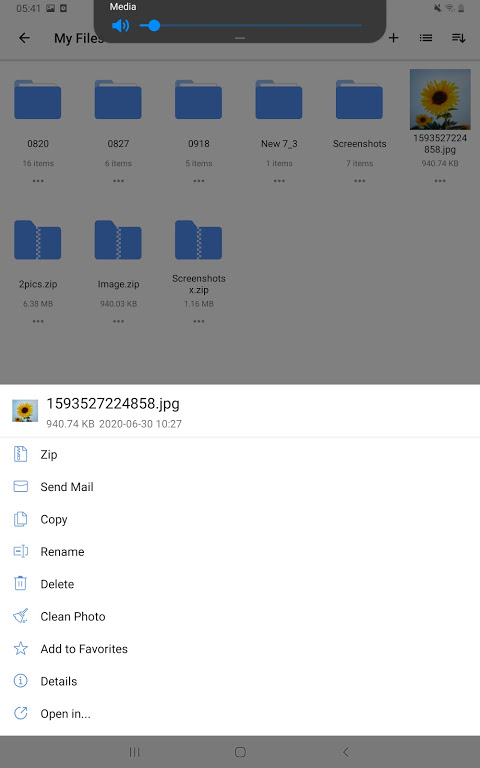
Task: Select Add to Favorites entry
Action: tap(240, 648)
